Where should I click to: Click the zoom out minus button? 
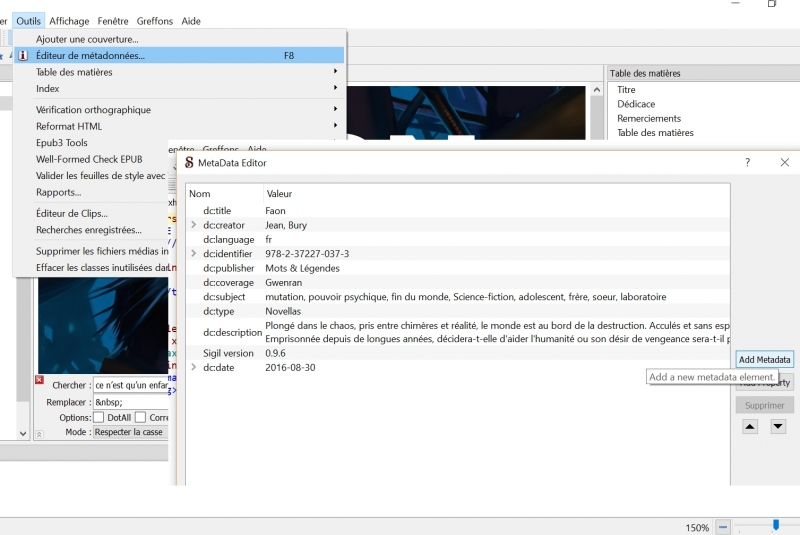coord(723,527)
